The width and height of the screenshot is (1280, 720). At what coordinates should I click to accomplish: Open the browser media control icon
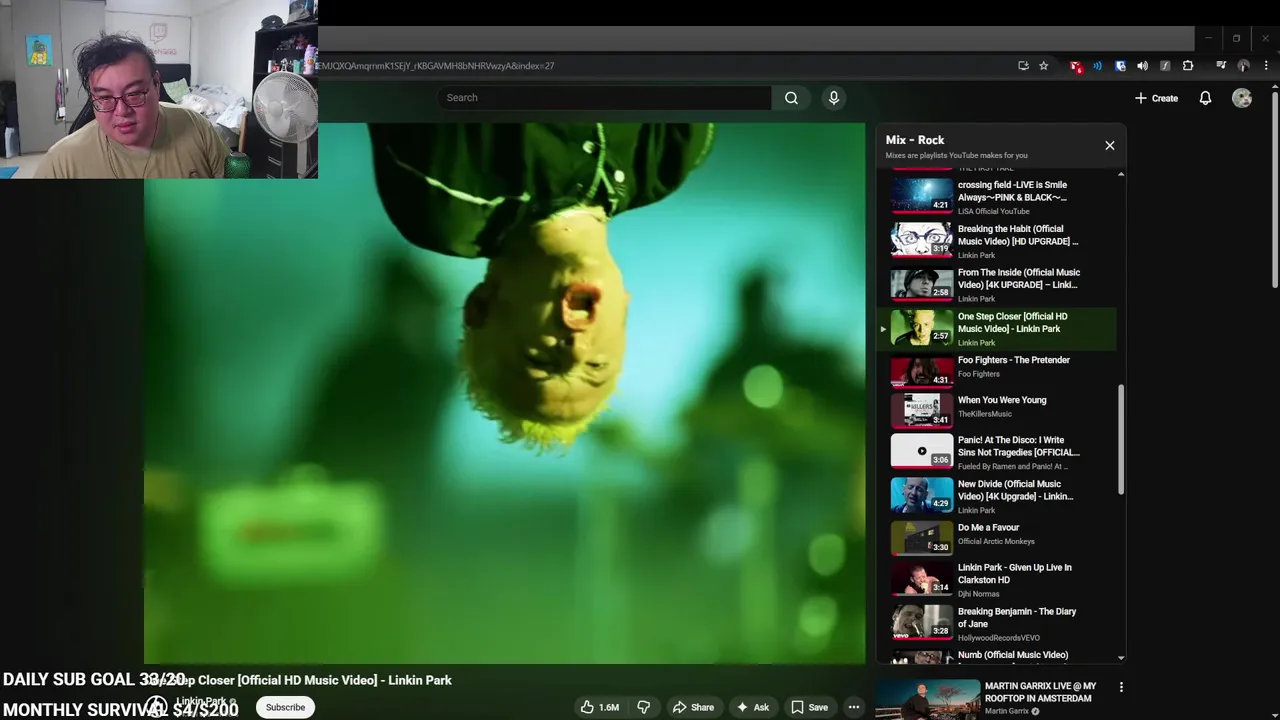pos(1221,66)
